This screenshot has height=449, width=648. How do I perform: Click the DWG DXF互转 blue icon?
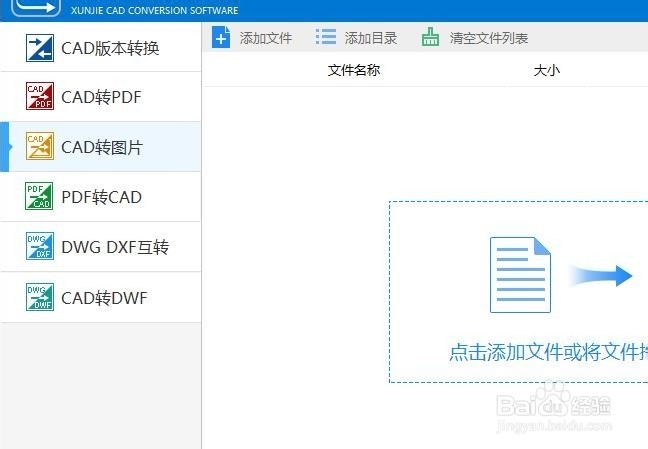(40, 246)
